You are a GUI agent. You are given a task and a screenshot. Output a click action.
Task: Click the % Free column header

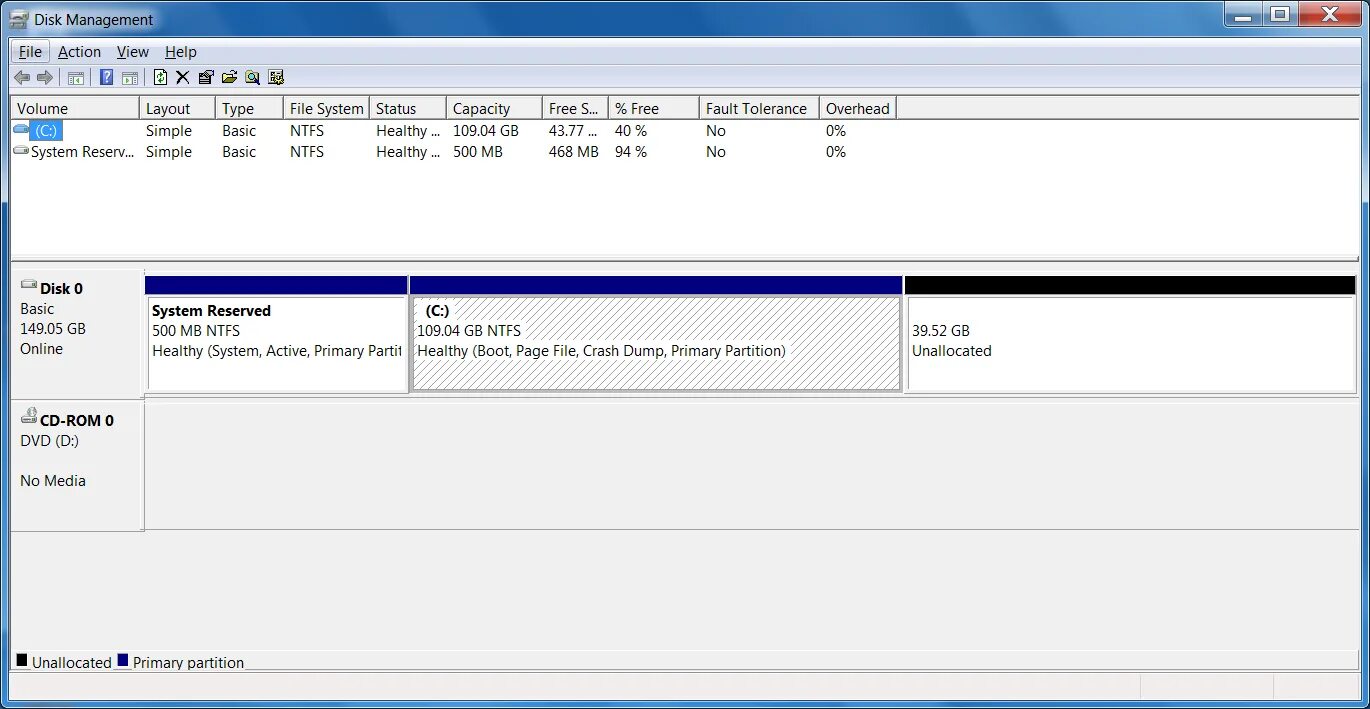coord(653,108)
